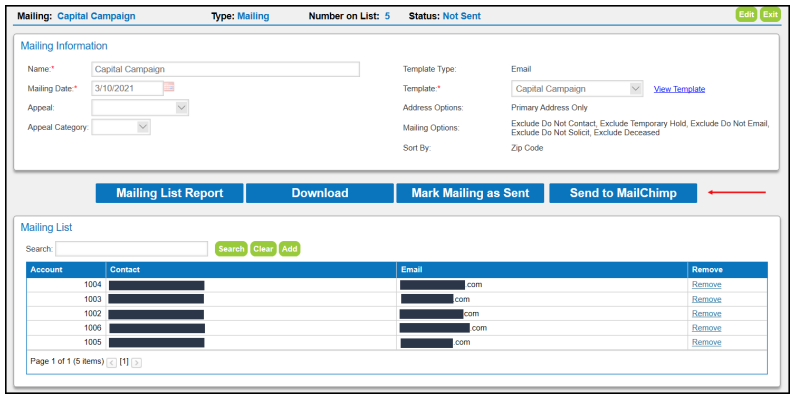Click Page 1 of 1 (5 items) text
Image resolution: width=796 pixels, height=399 pixels.
coord(67,361)
